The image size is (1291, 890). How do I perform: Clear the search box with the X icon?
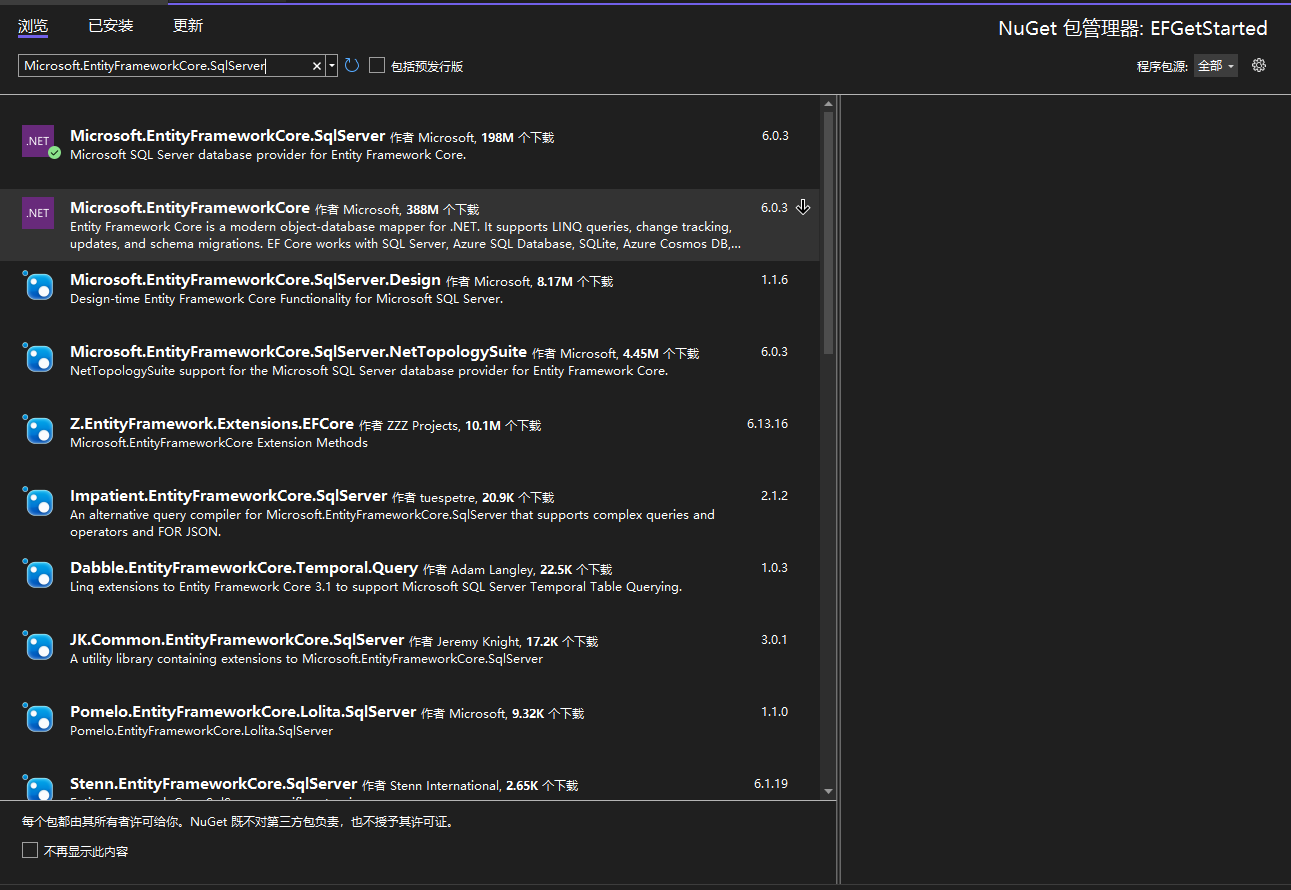tap(317, 66)
